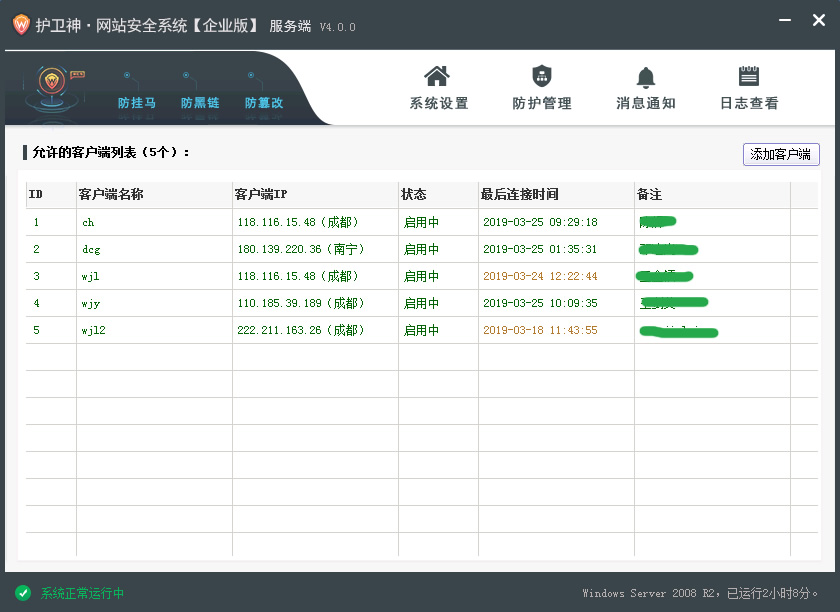Click the V4.0.0 version label
The height and width of the screenshot is (612, 840).
click(x=338, y=27)
